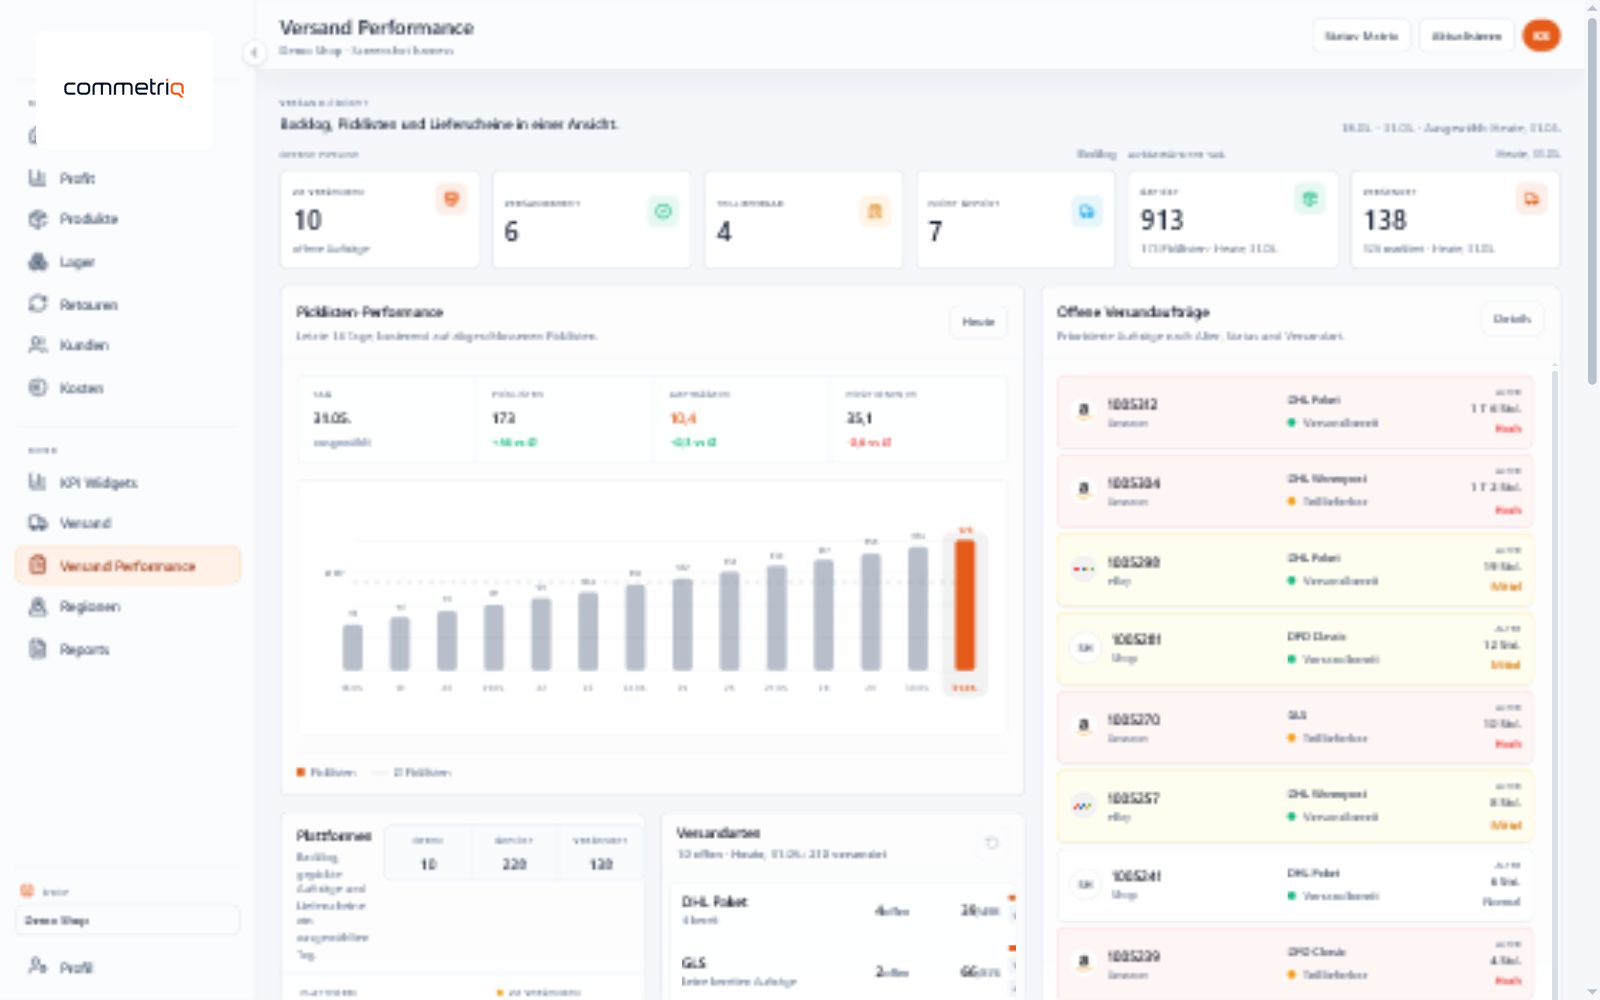Open order 1005241 in the shipping list
This screenshot has height=1000, width=1600.
click(x=1295, y=884)
